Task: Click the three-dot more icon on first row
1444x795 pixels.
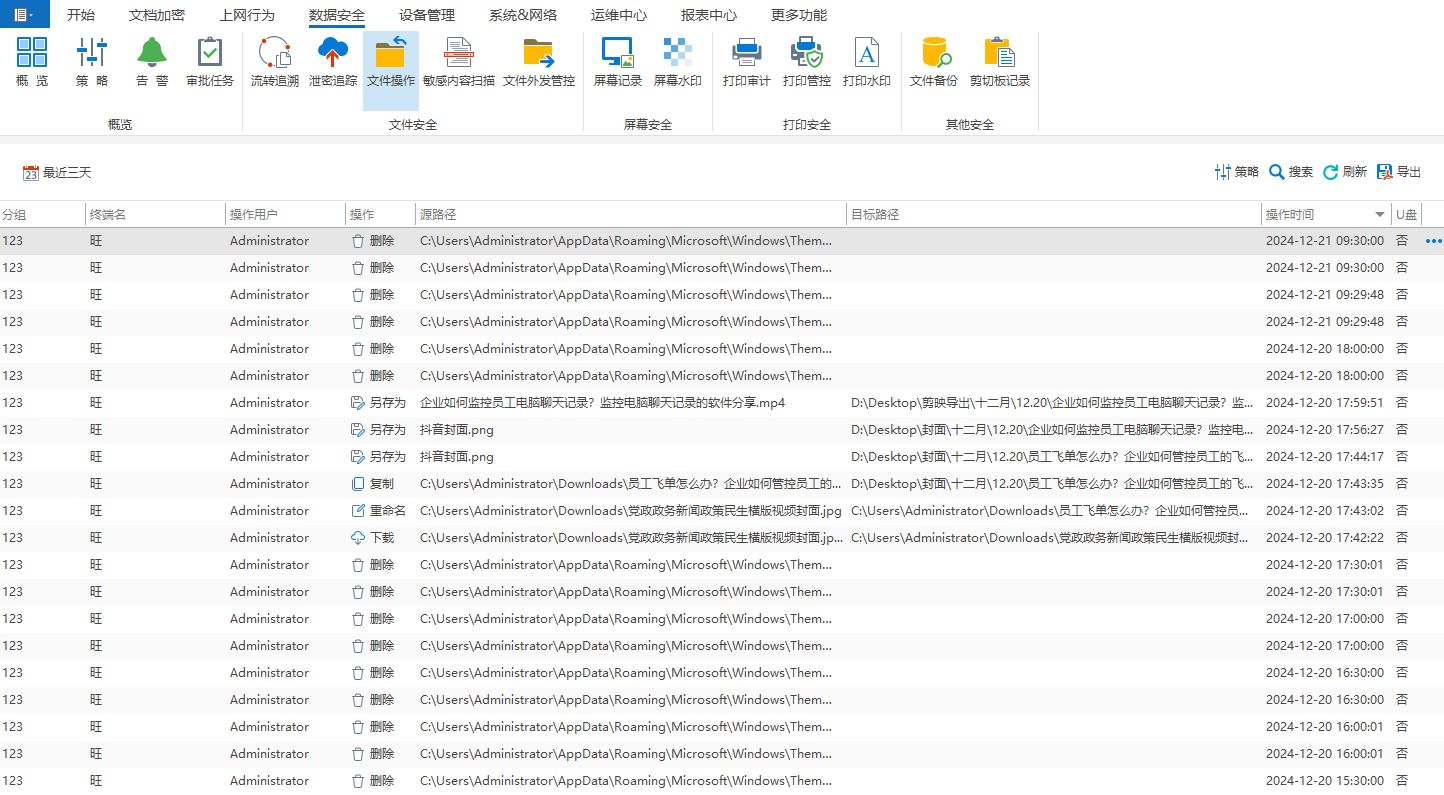Action: click(x=1434, y=241)
